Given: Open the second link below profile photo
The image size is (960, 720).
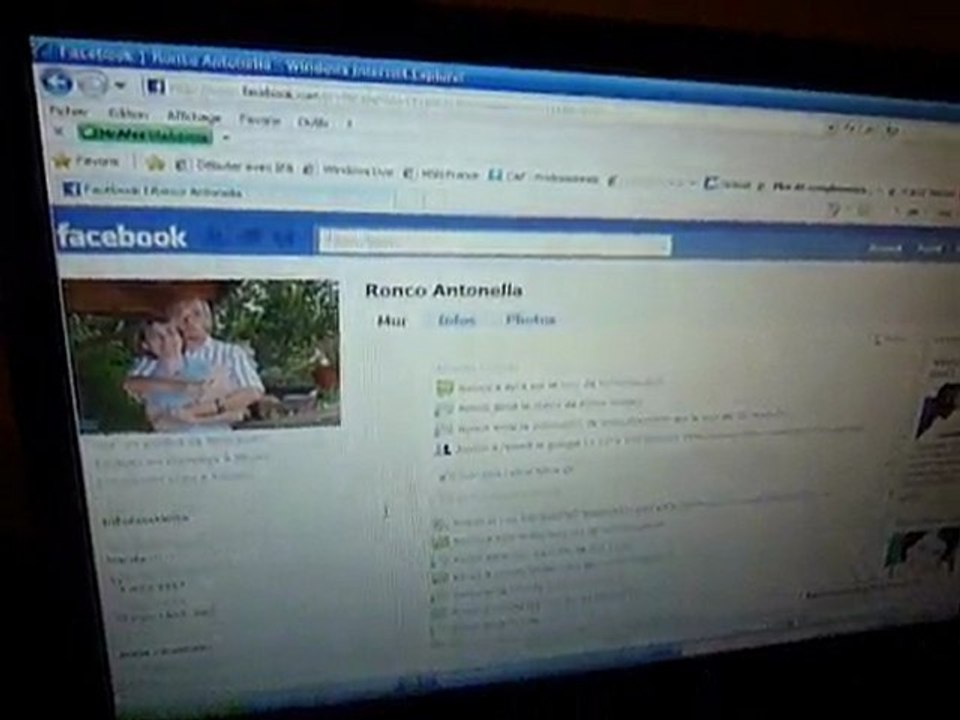Looking at the screenshot, I should (182, 459).
